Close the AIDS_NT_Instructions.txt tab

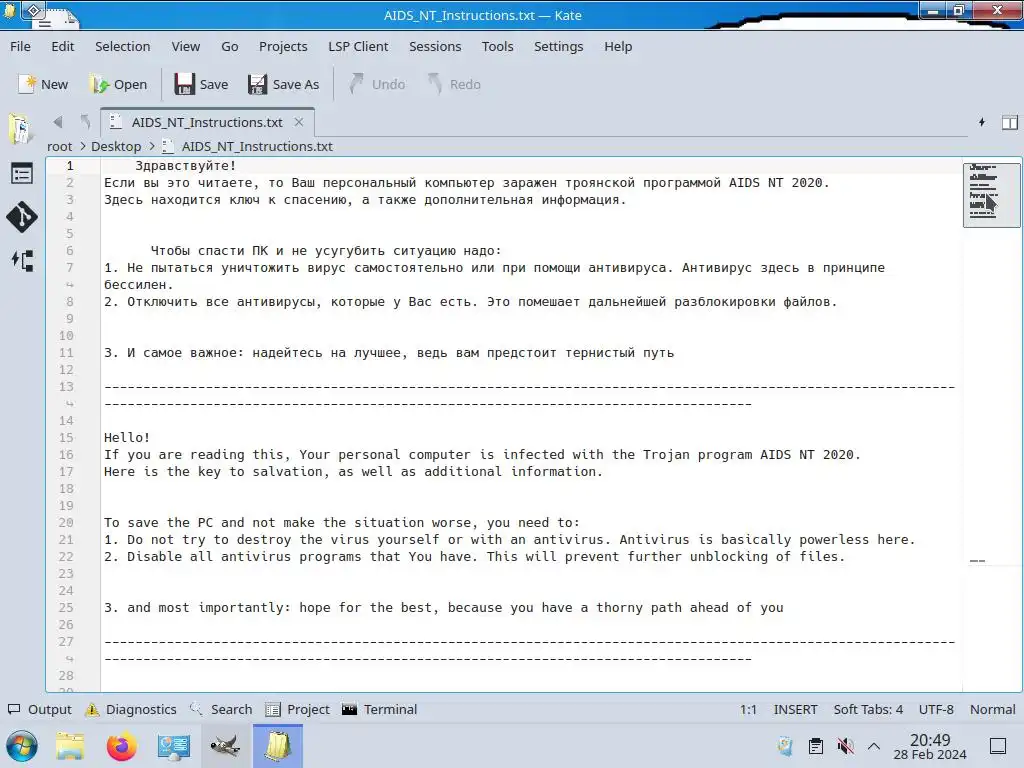coord(298,122)
